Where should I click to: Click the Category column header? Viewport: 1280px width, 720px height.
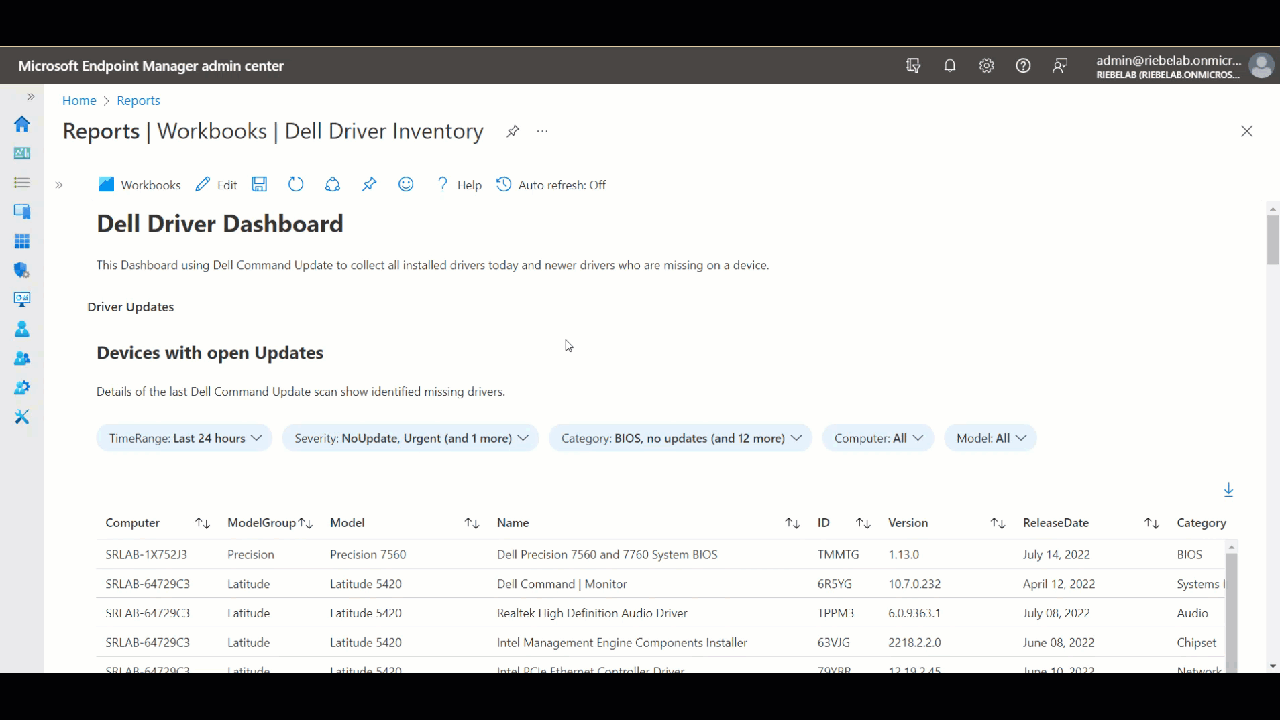click(x=1201, y=523)
